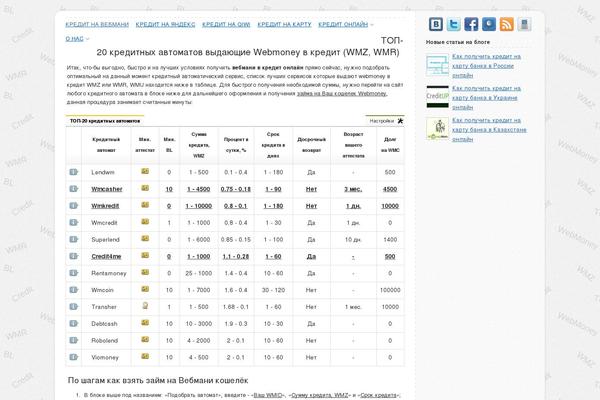Click the row icon left of Viomoney
The image size is (600, 400).
point(73,357)
